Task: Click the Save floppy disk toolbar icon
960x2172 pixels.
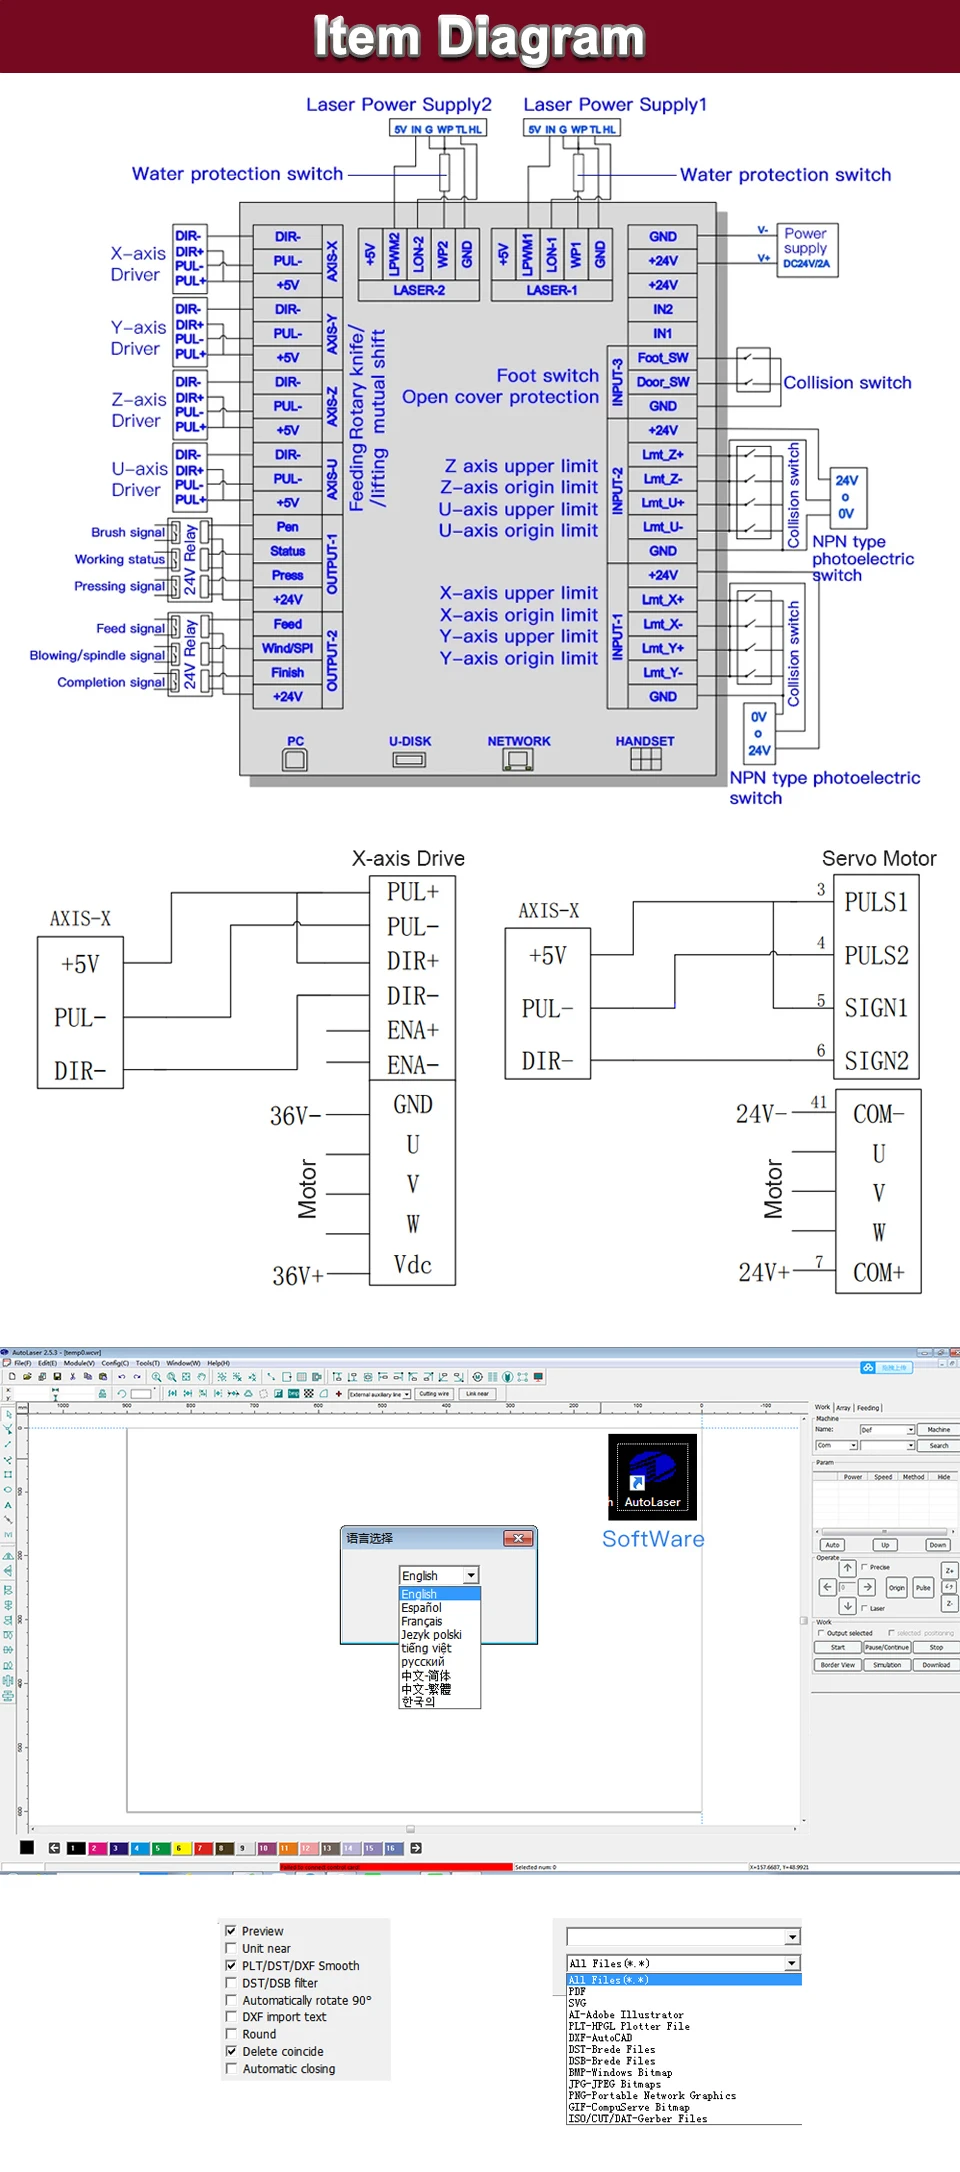Action: (57, 1377)
